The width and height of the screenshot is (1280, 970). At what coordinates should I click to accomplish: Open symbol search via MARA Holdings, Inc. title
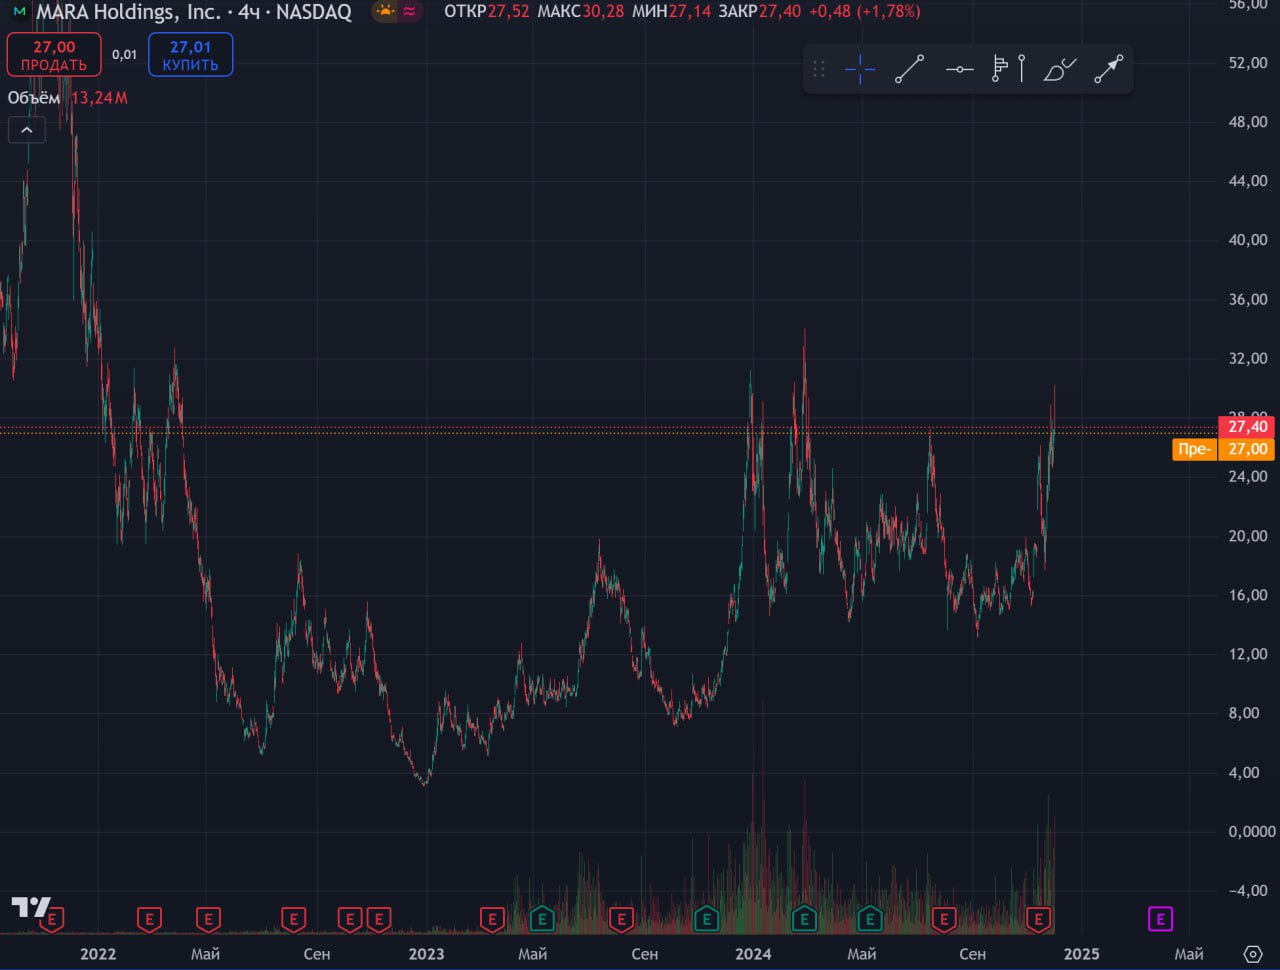128,12
